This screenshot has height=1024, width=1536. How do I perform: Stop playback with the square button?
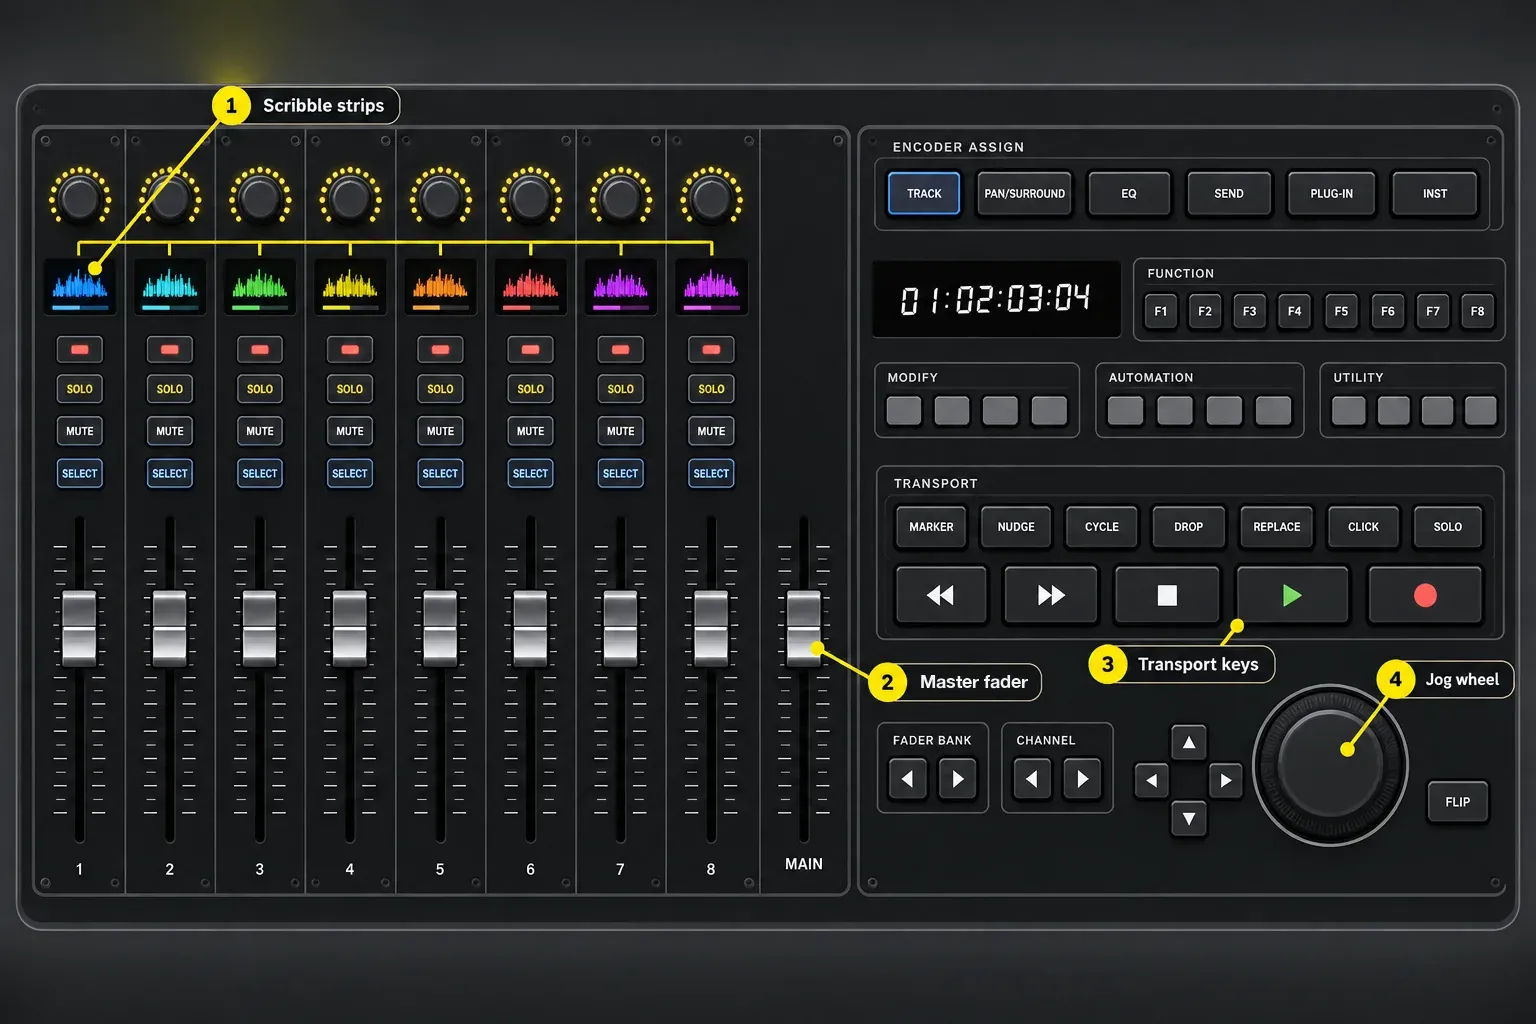point(1167,595)
